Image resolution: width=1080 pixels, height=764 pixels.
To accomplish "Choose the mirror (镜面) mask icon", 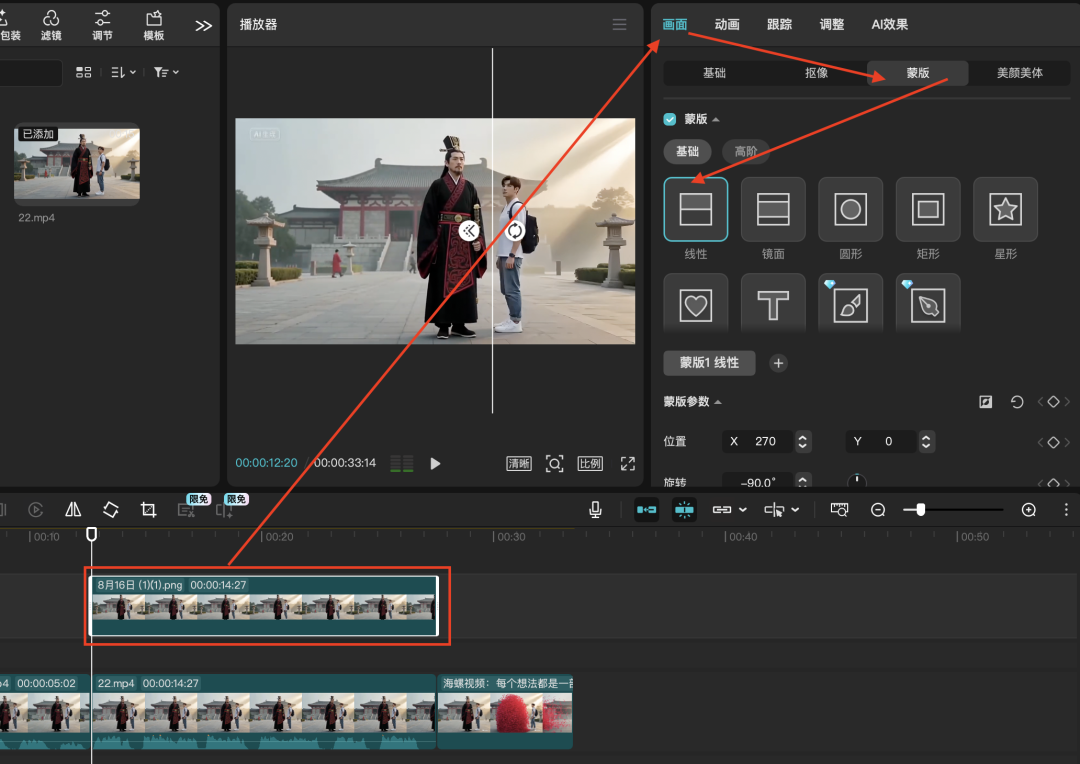I will click(x=773, y=209).
